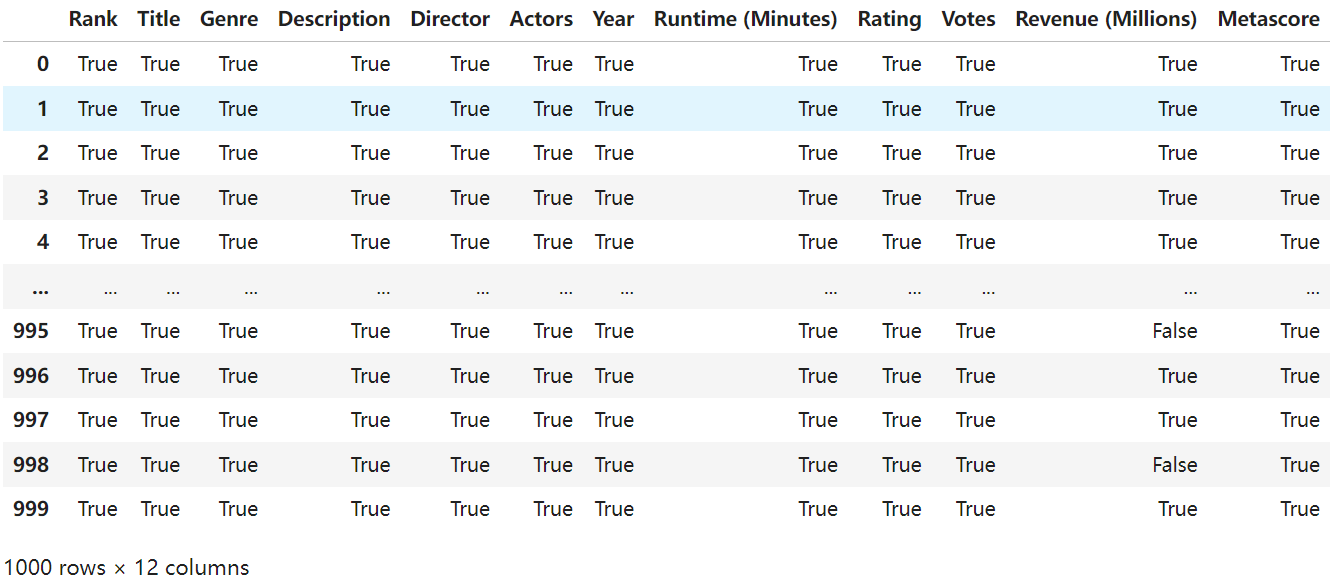1339x587 pixels.
Task: Click the Title column header
Action: (159, 19)
